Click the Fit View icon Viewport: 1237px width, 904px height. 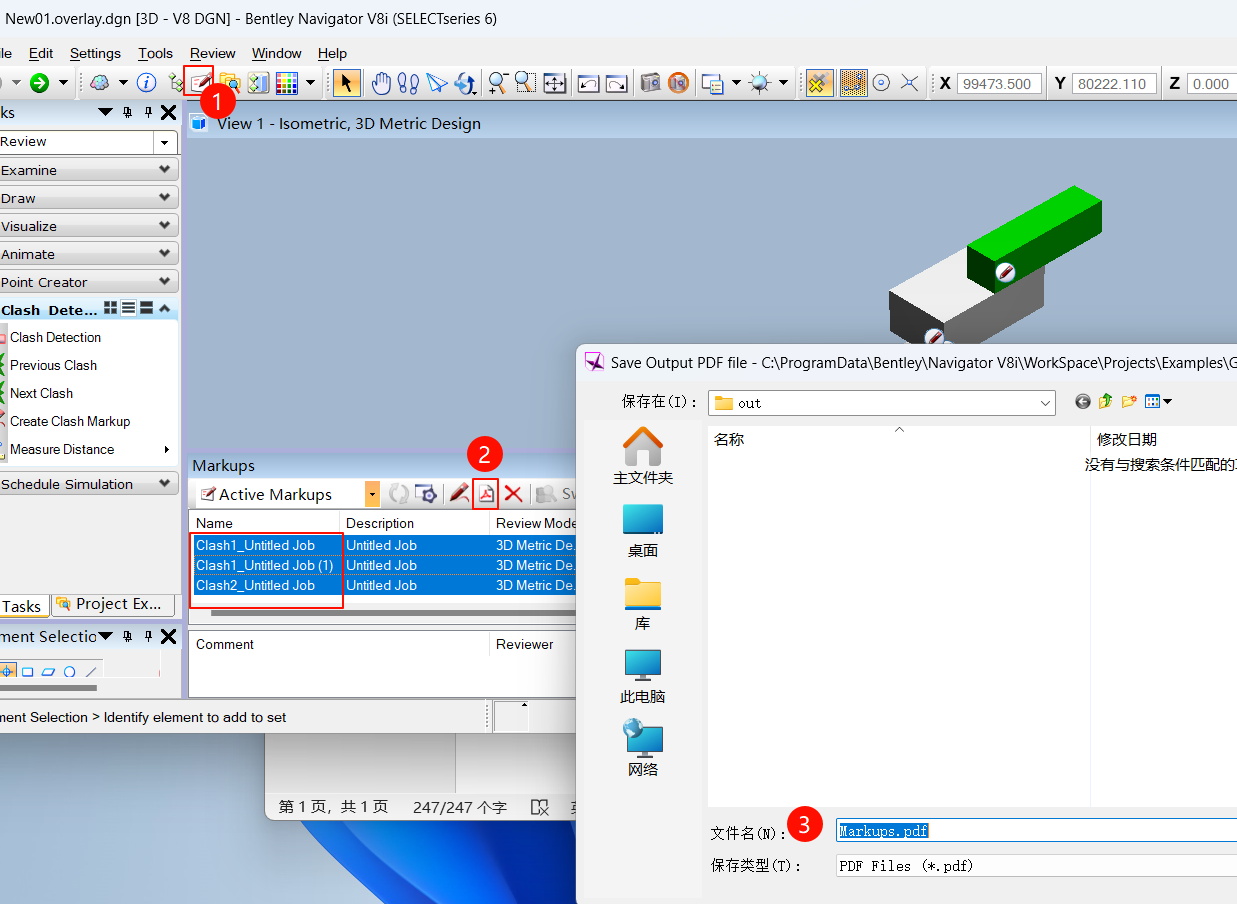tap(554, 83)
